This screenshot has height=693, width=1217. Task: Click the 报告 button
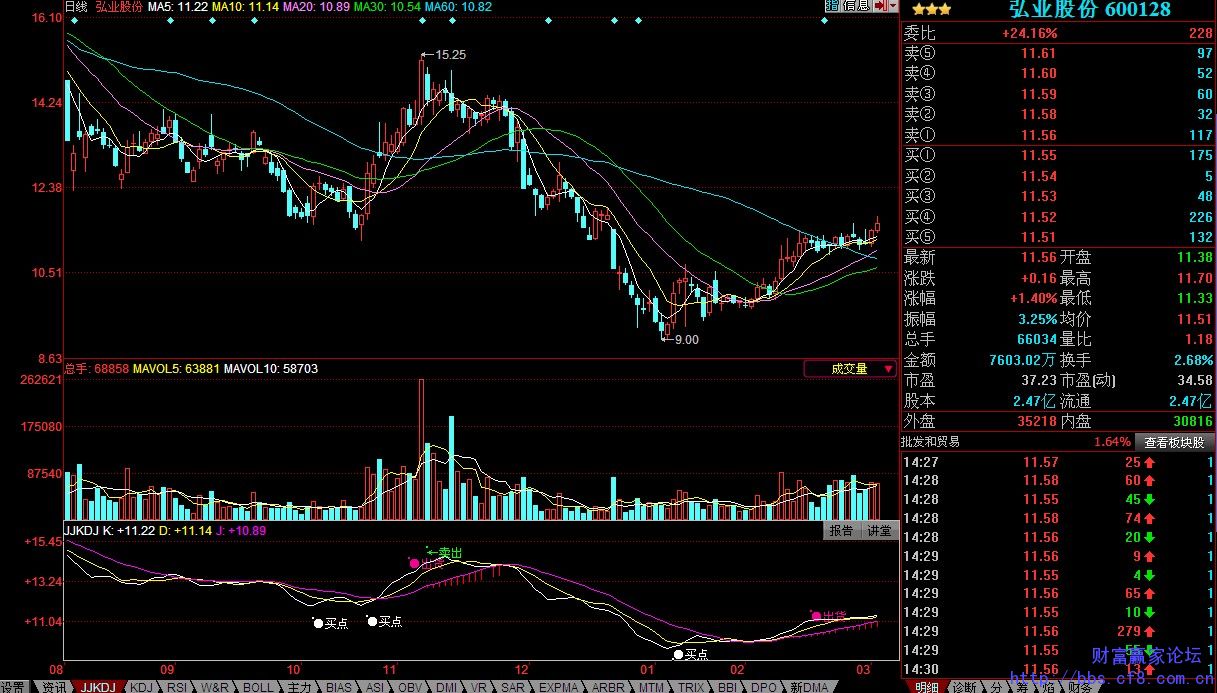pyautogui.click(x=842, y=530)
